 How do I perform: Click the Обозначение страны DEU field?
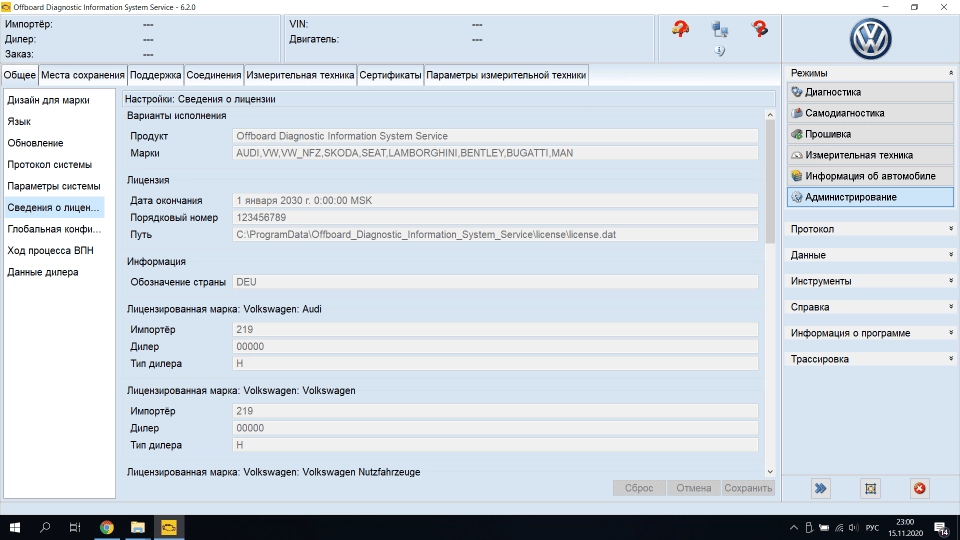(495, 282)
